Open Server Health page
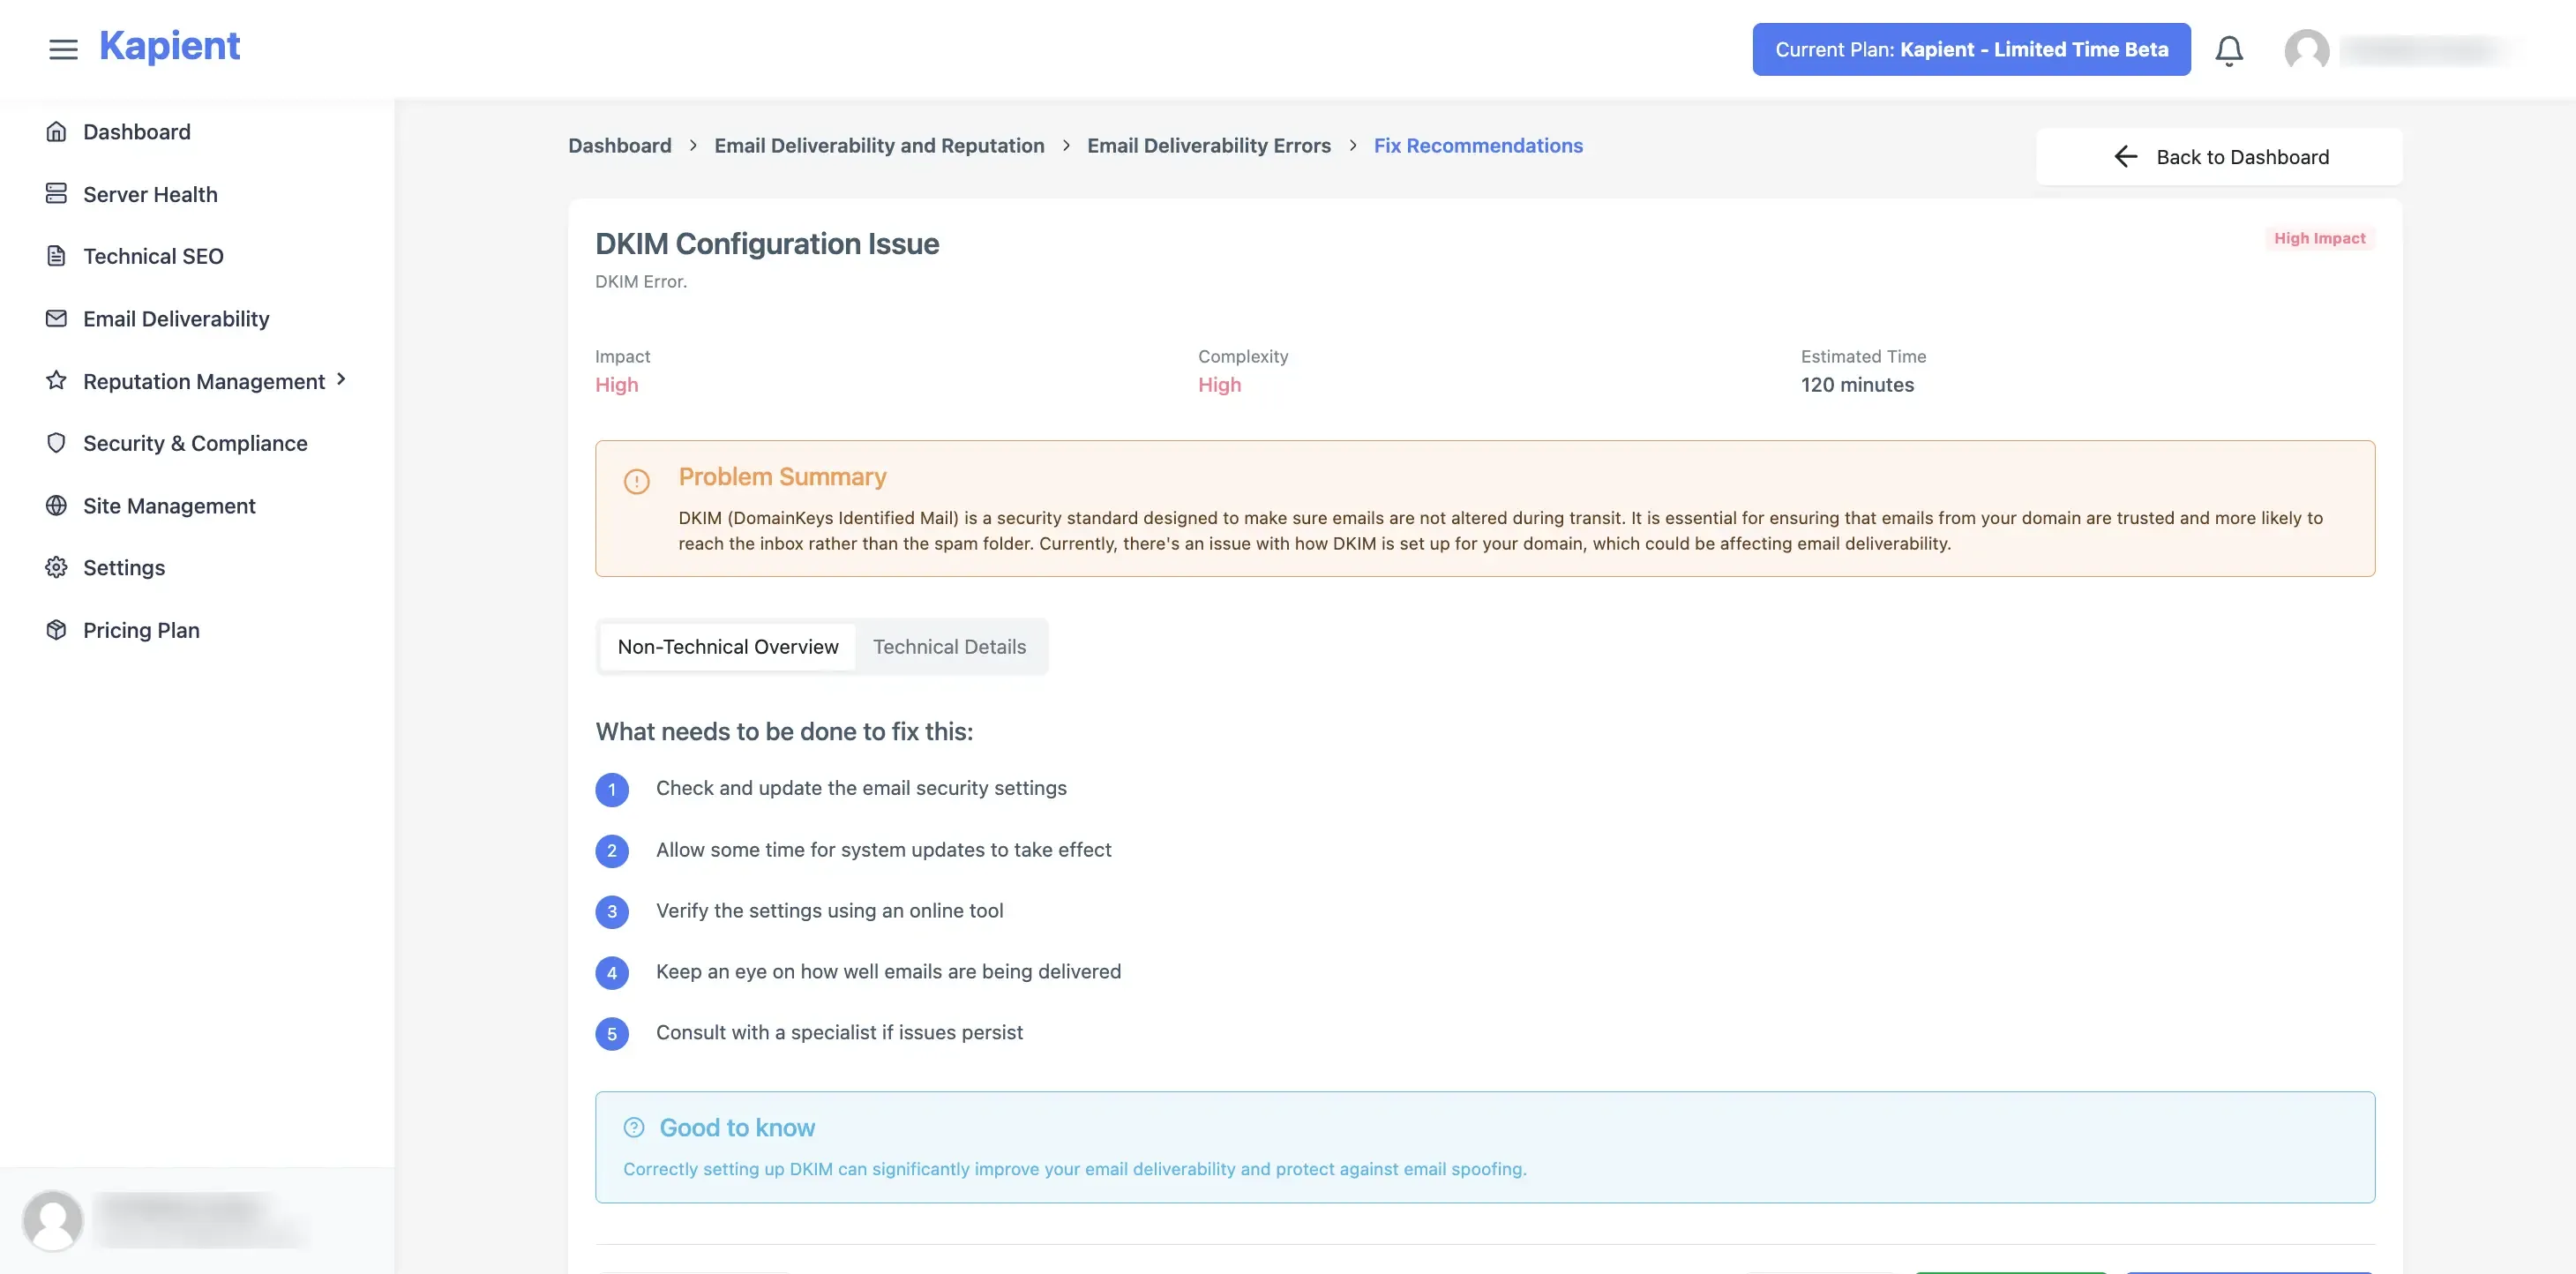 [x=150, y=194]
